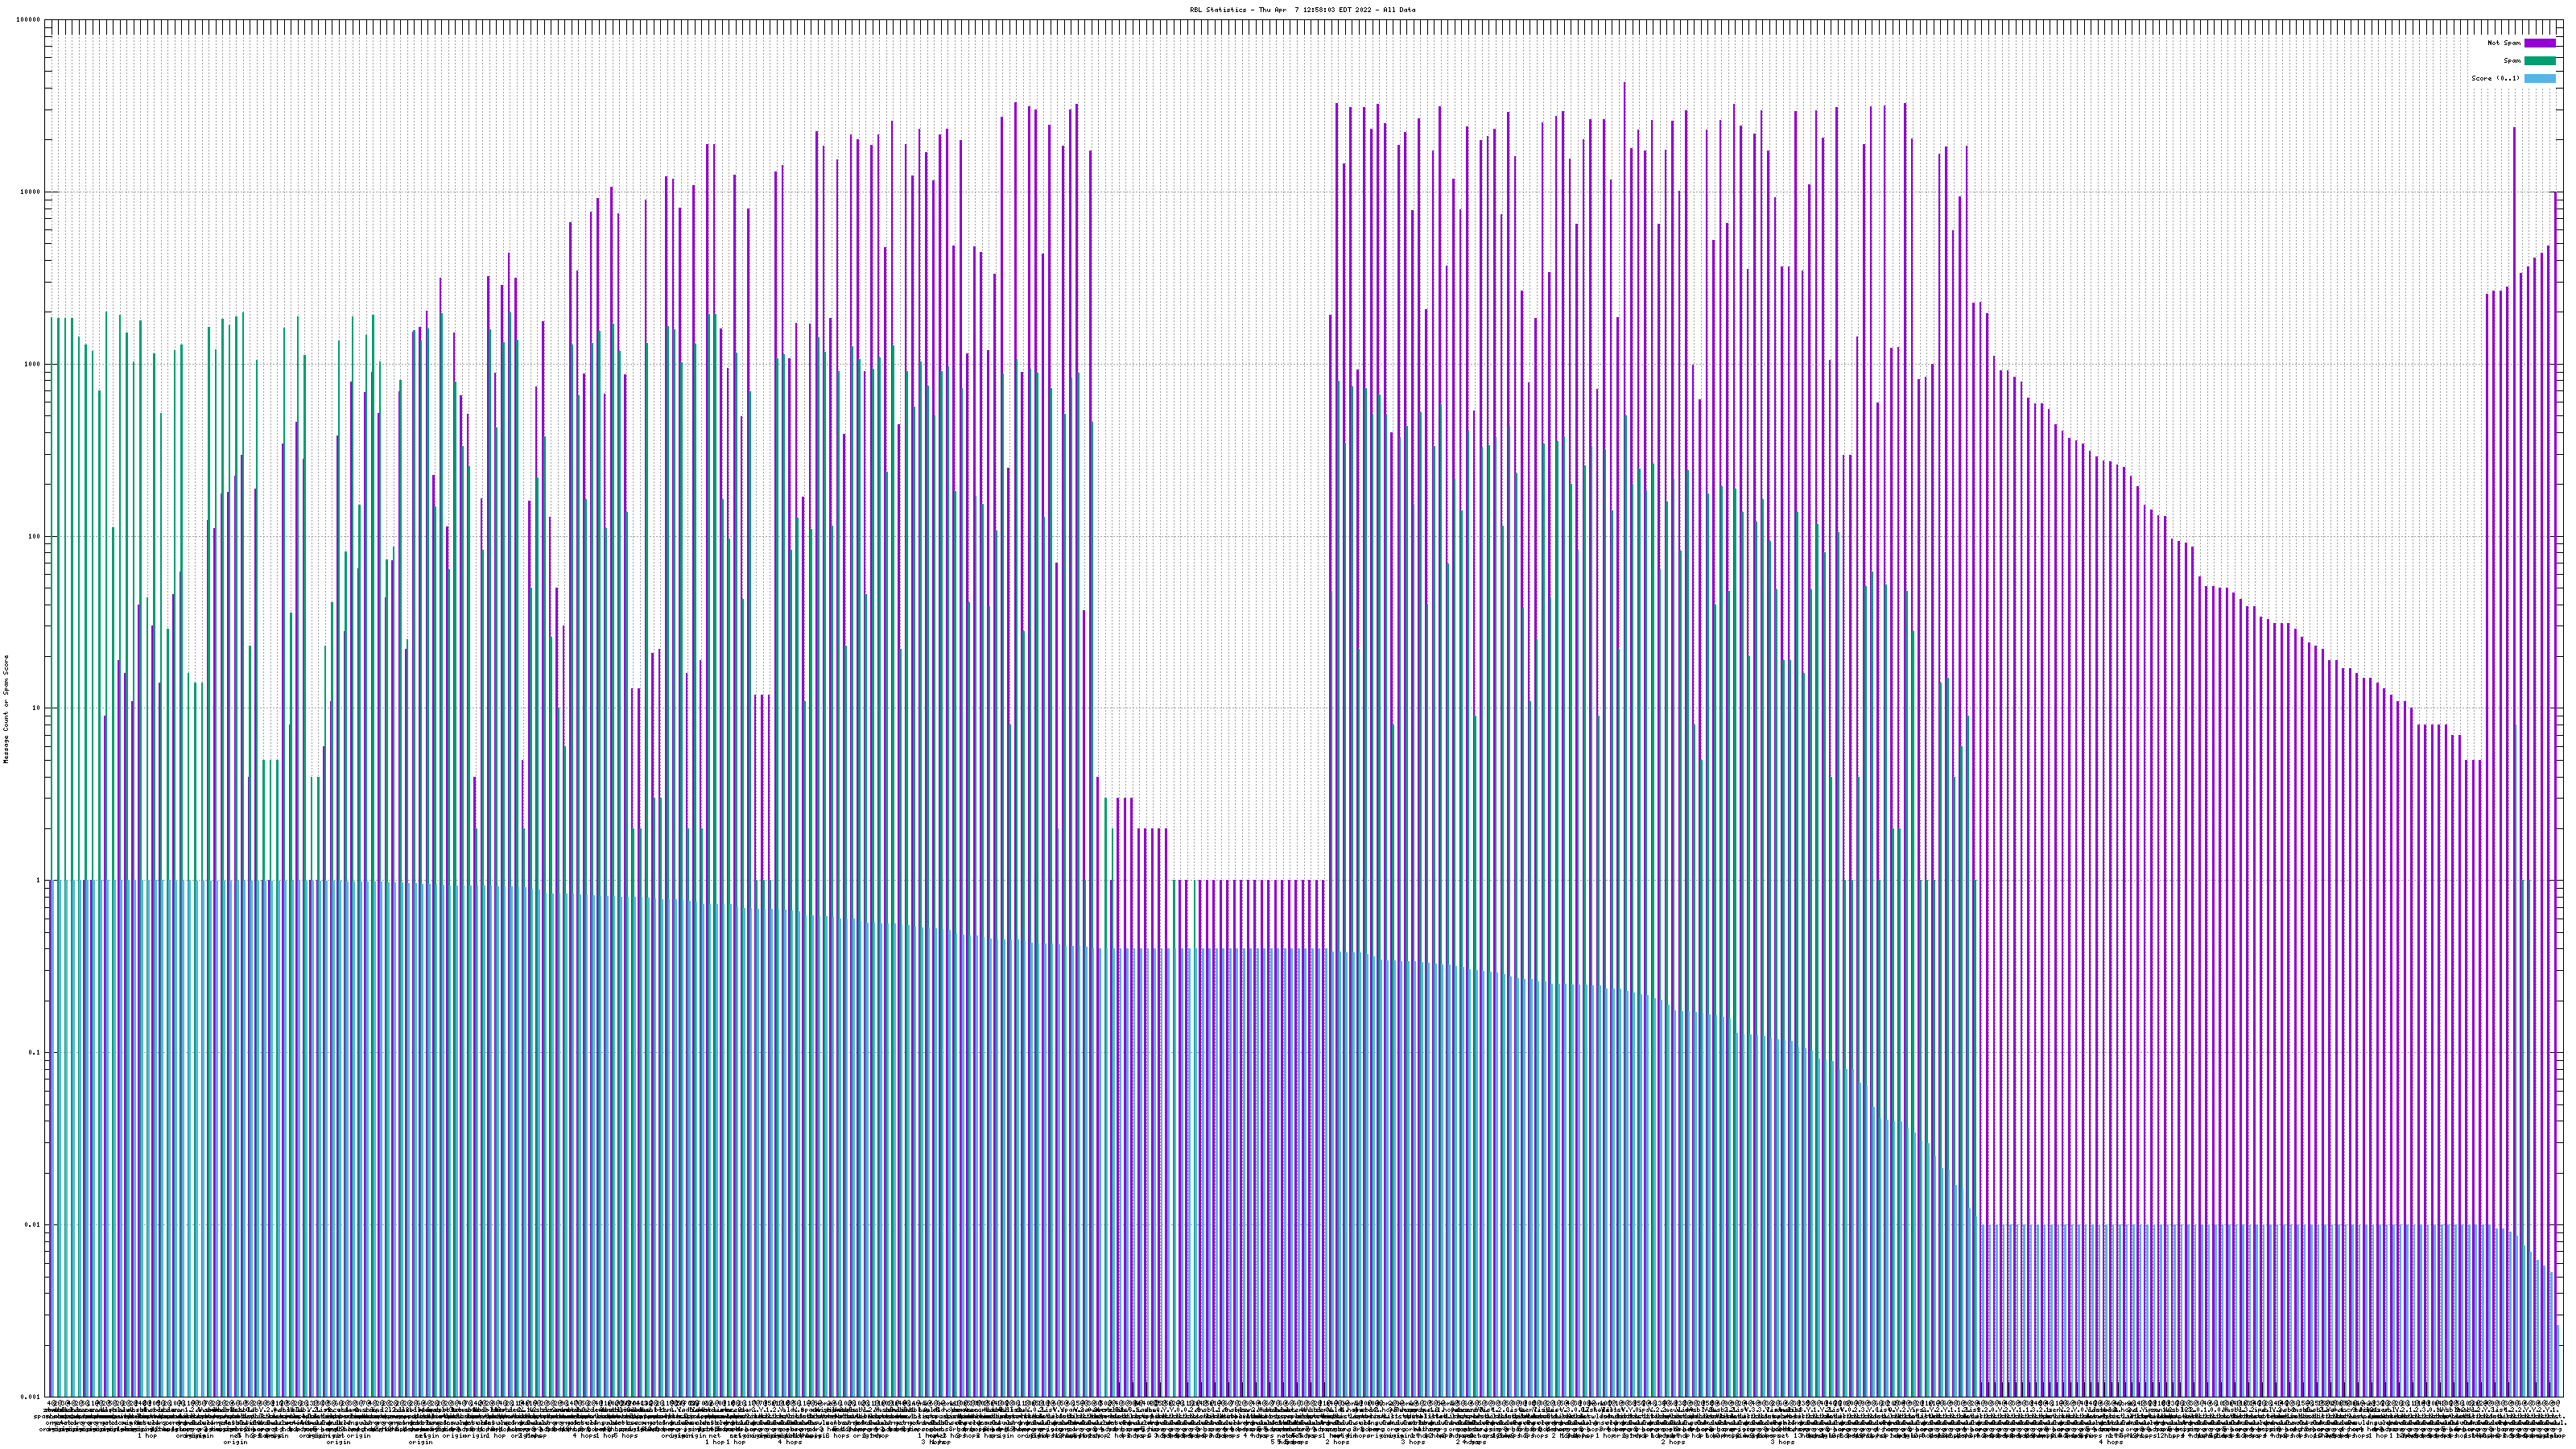This screenshot has width=2576, height=1449.
Task: Click the blue Score legend swatch
Action: (2539, 78)
